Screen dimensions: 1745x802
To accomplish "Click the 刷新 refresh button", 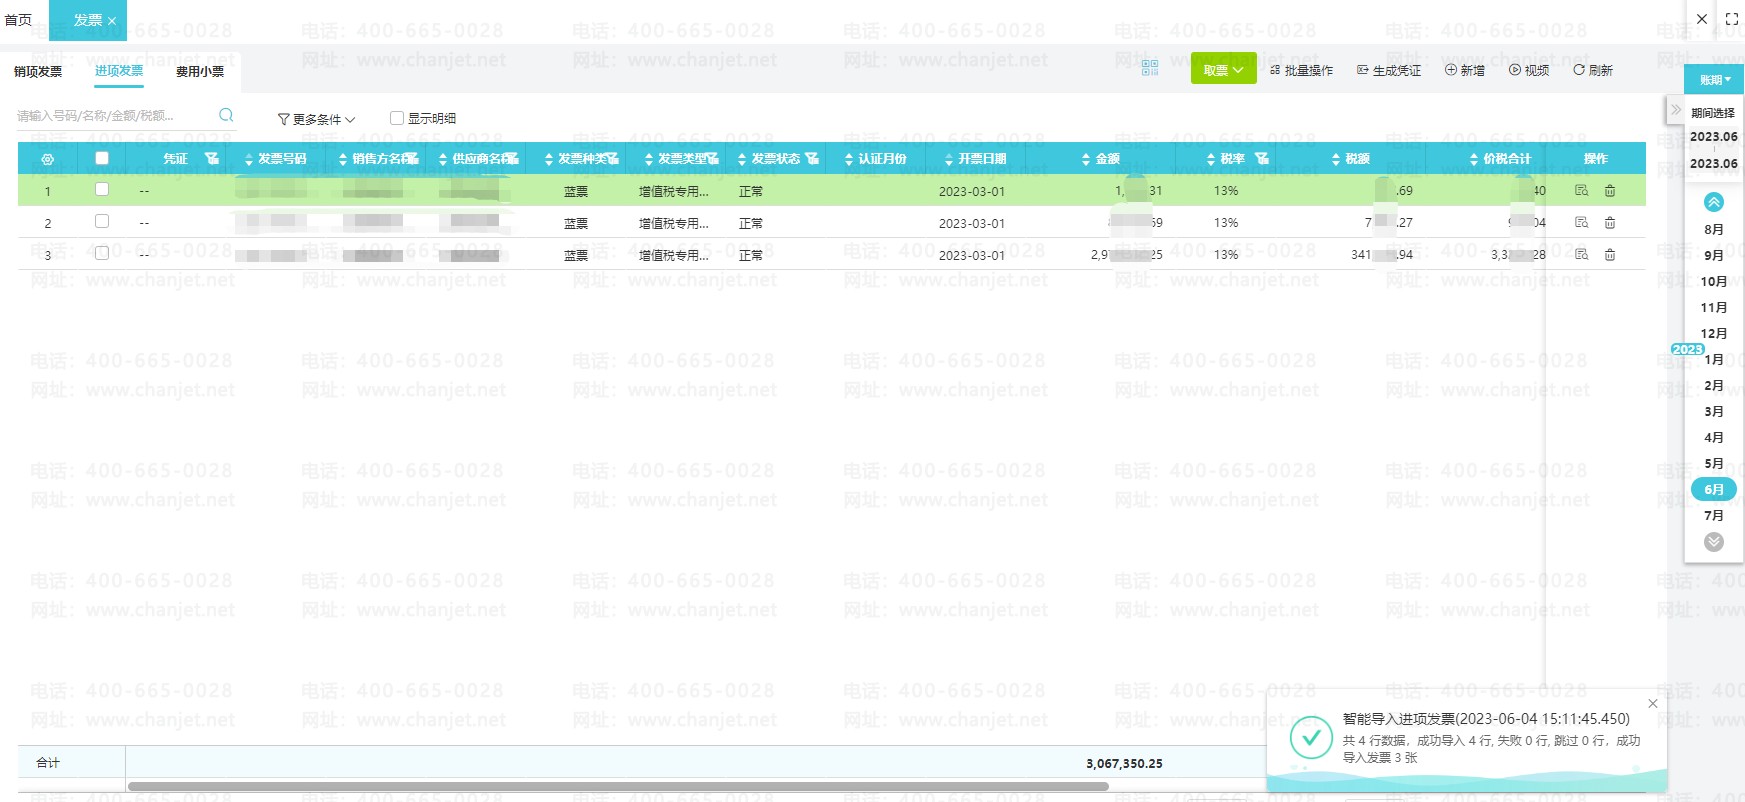I will click(1593, 70).
